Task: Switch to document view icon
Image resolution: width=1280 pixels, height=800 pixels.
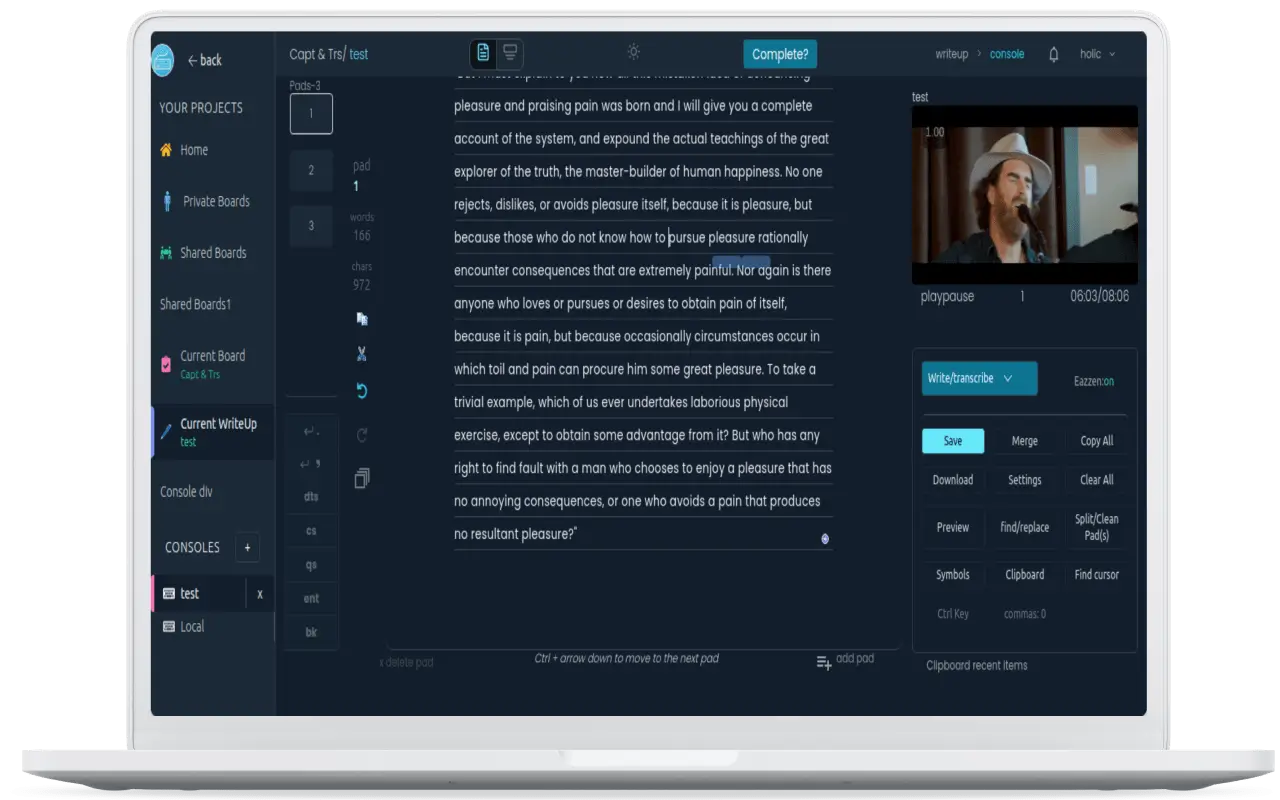Action: (x=484, y=53)
